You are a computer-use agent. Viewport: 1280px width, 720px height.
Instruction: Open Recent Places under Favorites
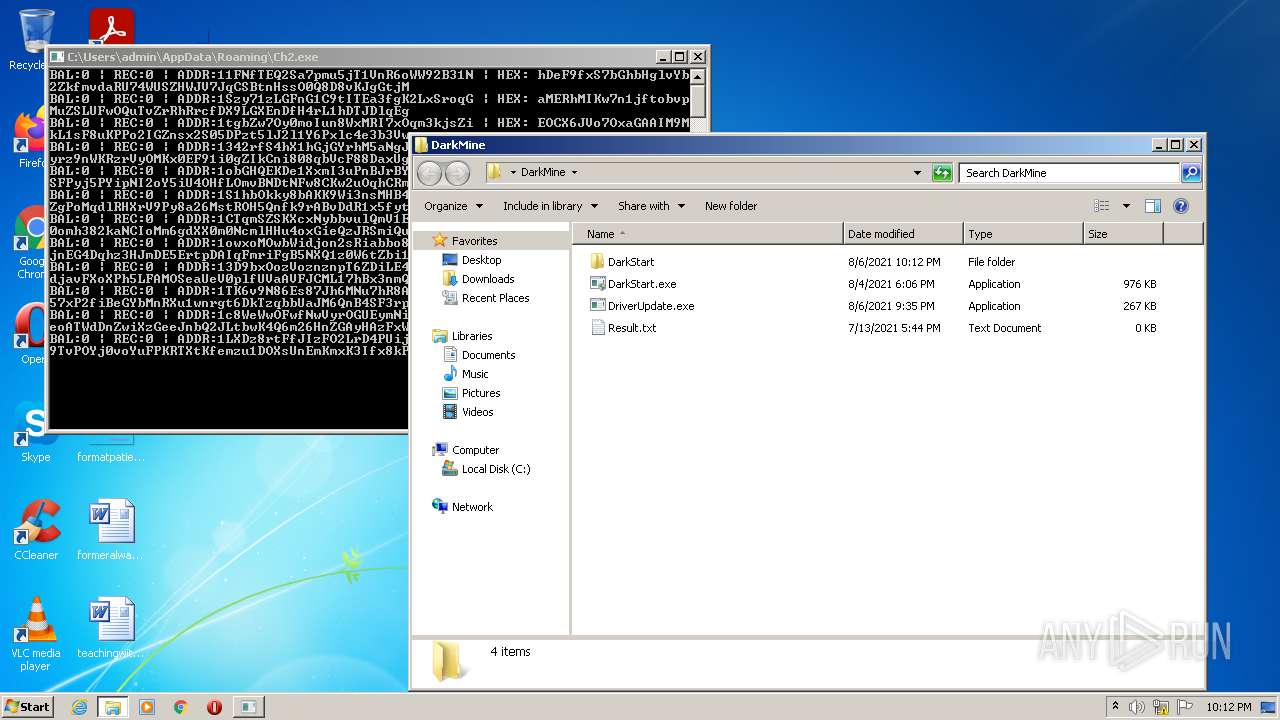(x=495, y=298)
